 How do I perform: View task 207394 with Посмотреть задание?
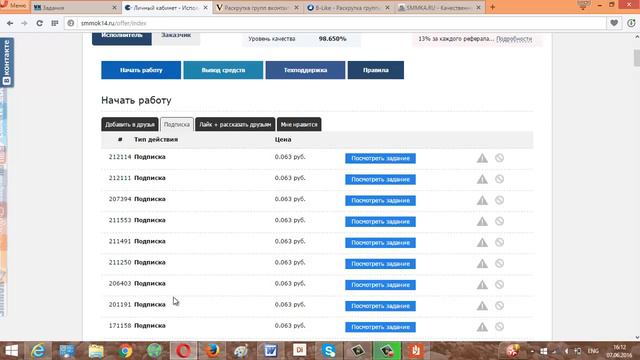click(380, 200)
